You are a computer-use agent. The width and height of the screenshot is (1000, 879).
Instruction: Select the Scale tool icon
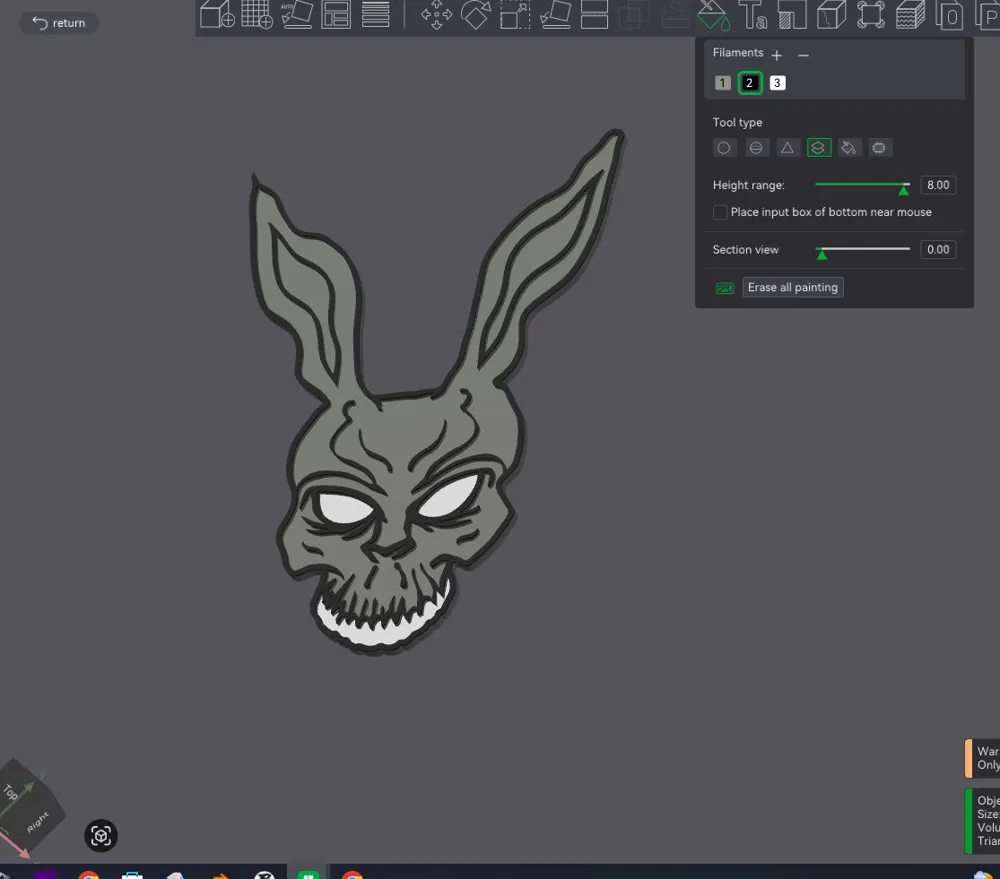[515, 14]
